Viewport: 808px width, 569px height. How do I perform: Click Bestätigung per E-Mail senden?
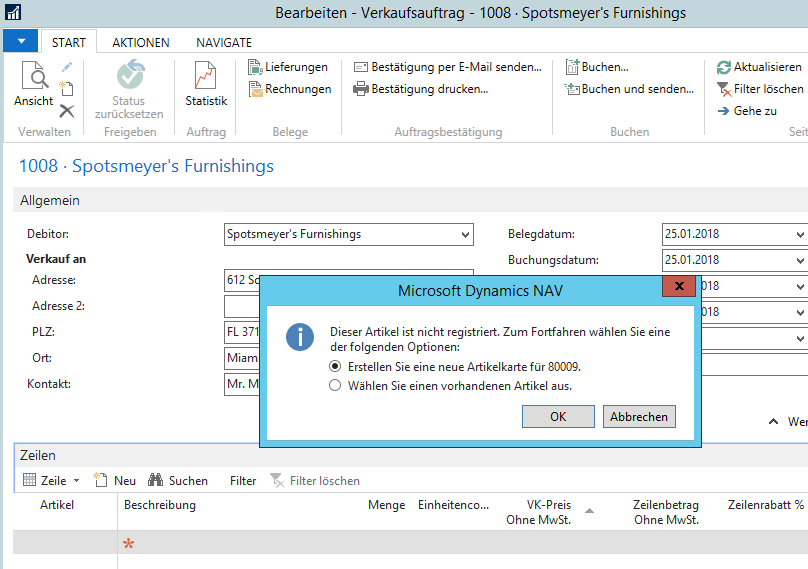pyautogui.click(x=448, y=67)
